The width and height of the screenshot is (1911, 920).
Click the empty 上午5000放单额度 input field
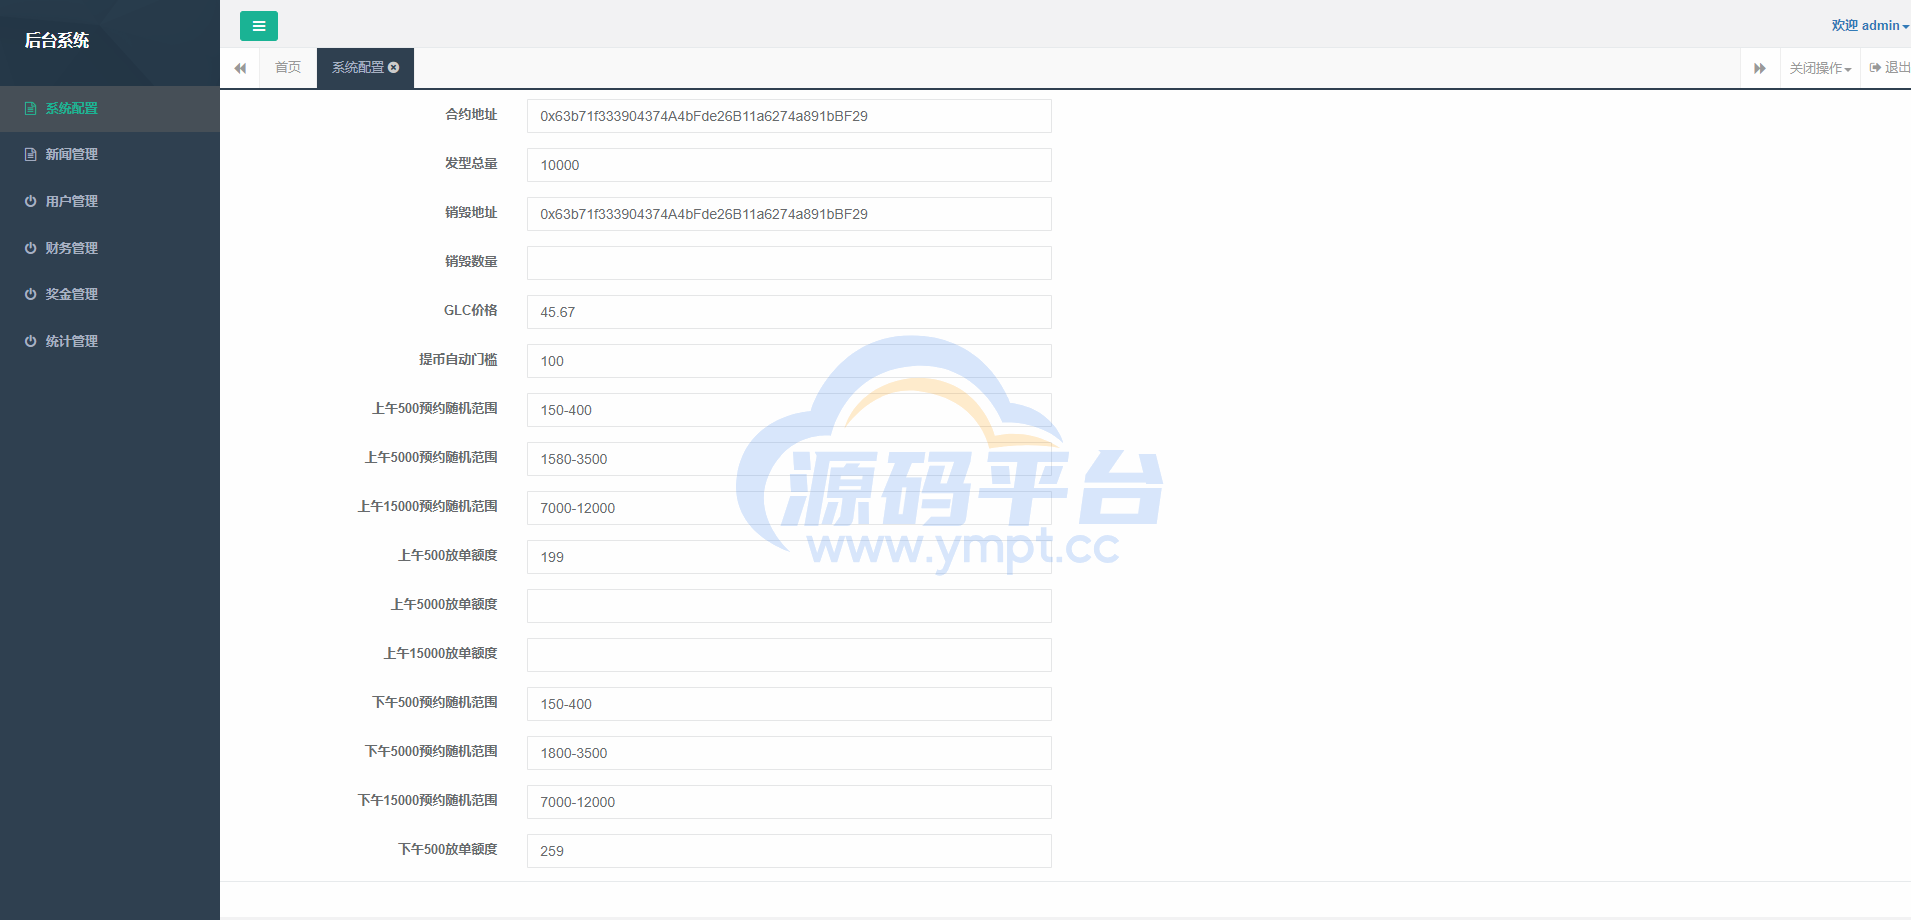click(x=789, y=606)
